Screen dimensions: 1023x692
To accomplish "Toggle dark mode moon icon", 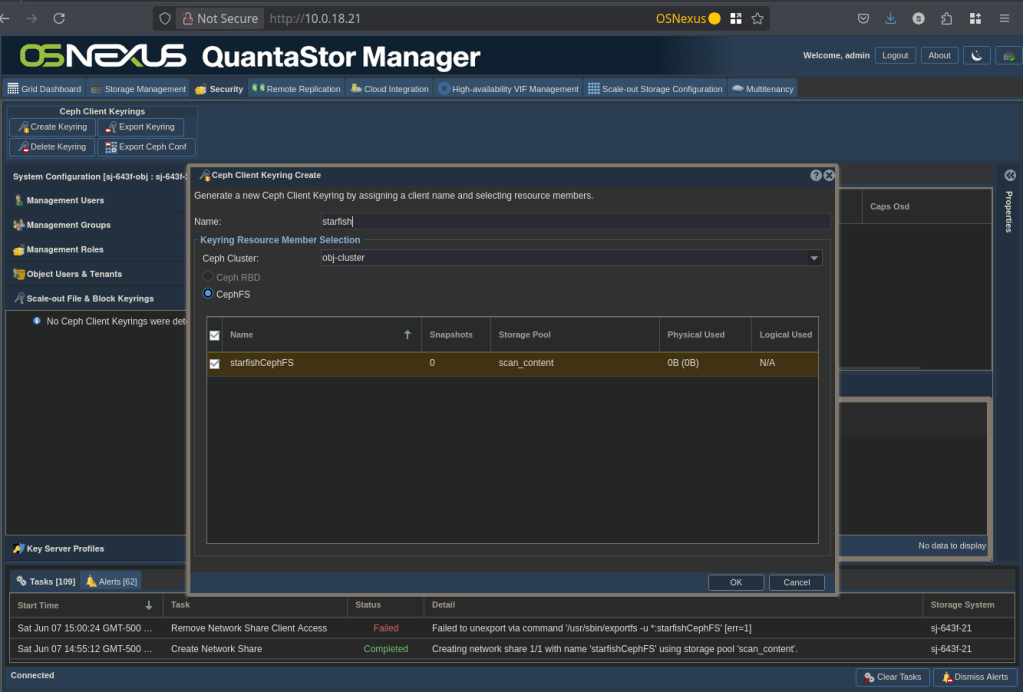I will click(x=977, y=56).
